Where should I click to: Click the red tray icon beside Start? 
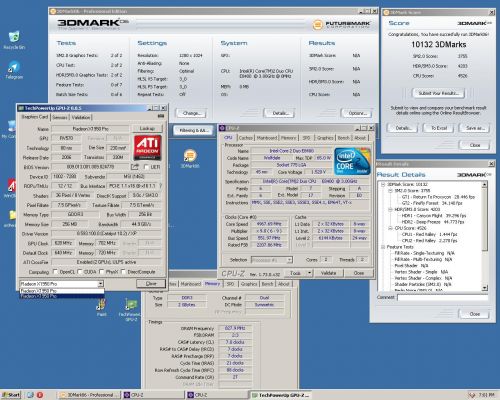[40, 395]
